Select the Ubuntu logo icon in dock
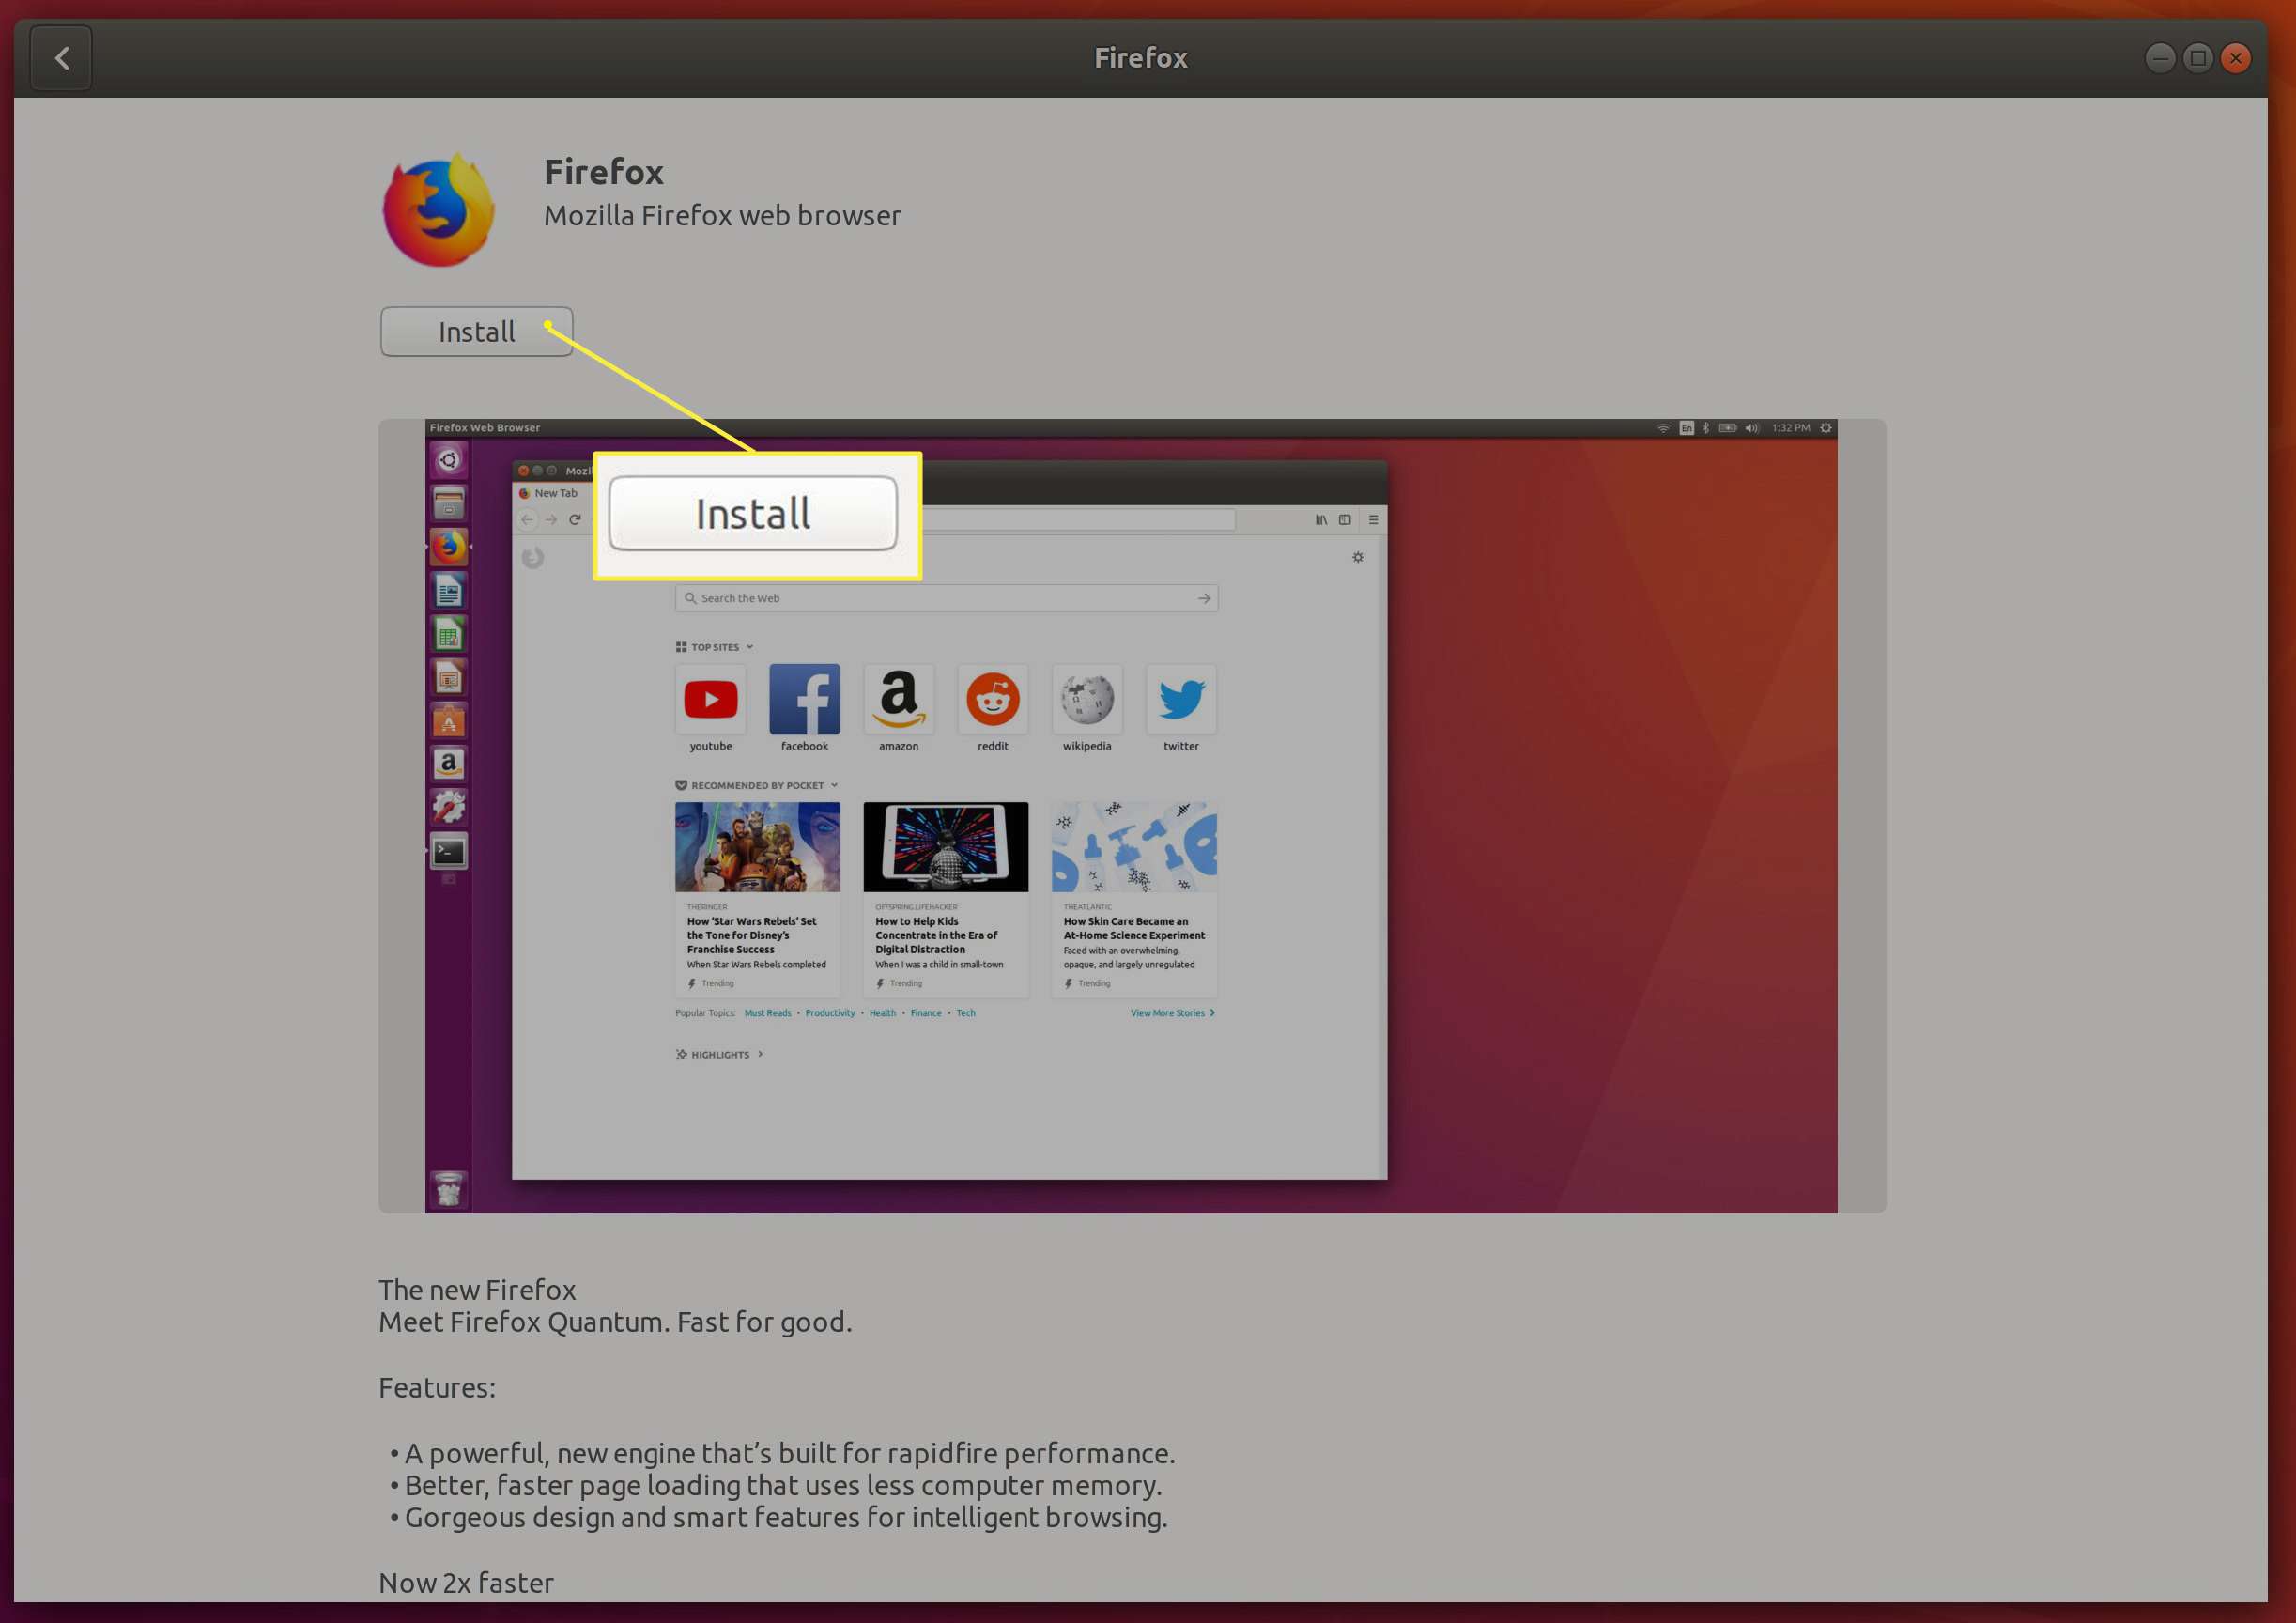 455,456
